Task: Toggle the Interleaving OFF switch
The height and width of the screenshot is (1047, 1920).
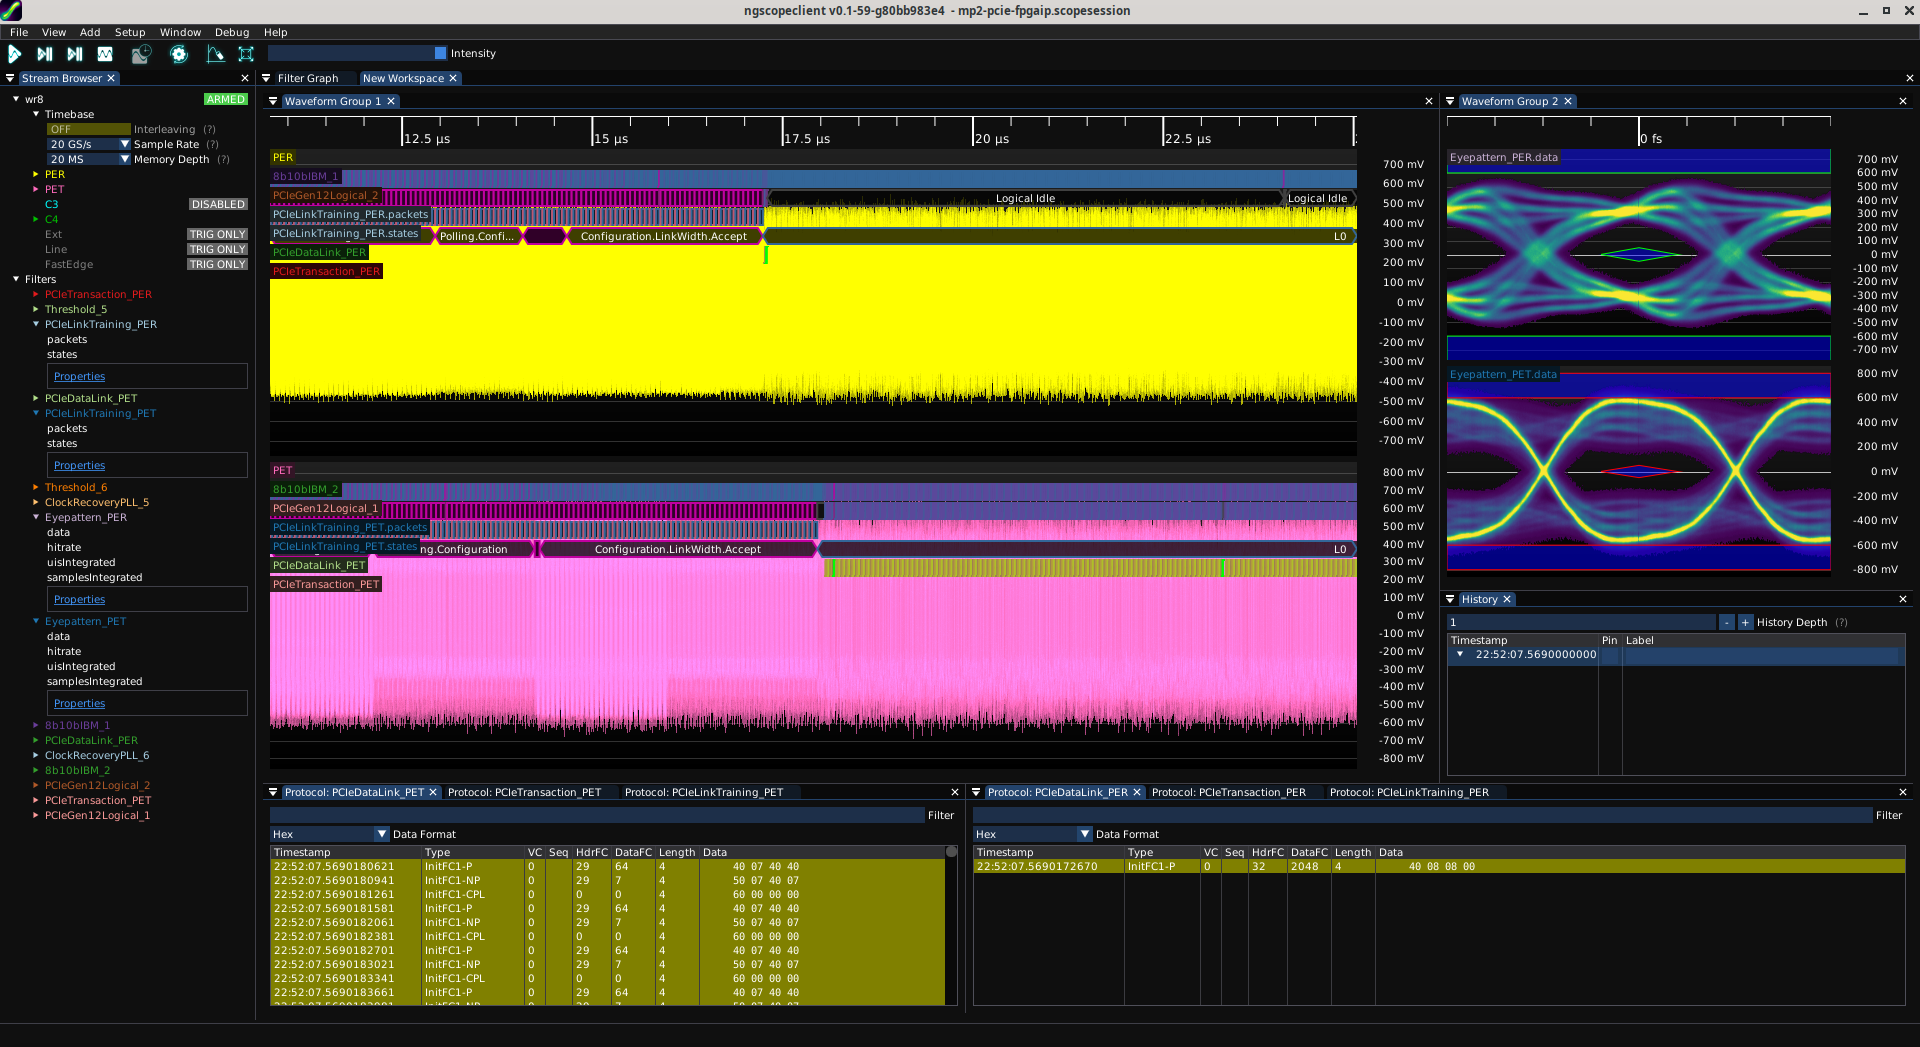Action: (x=88, y=129)
